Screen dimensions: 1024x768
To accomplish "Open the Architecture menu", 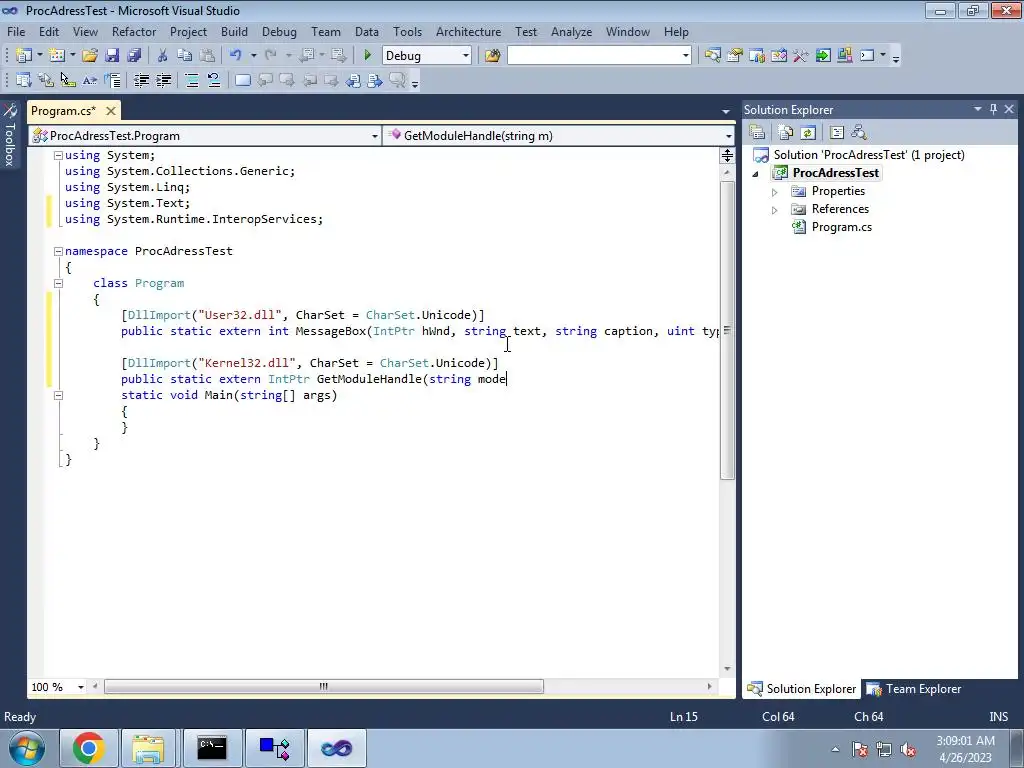I will pos(468,31).
